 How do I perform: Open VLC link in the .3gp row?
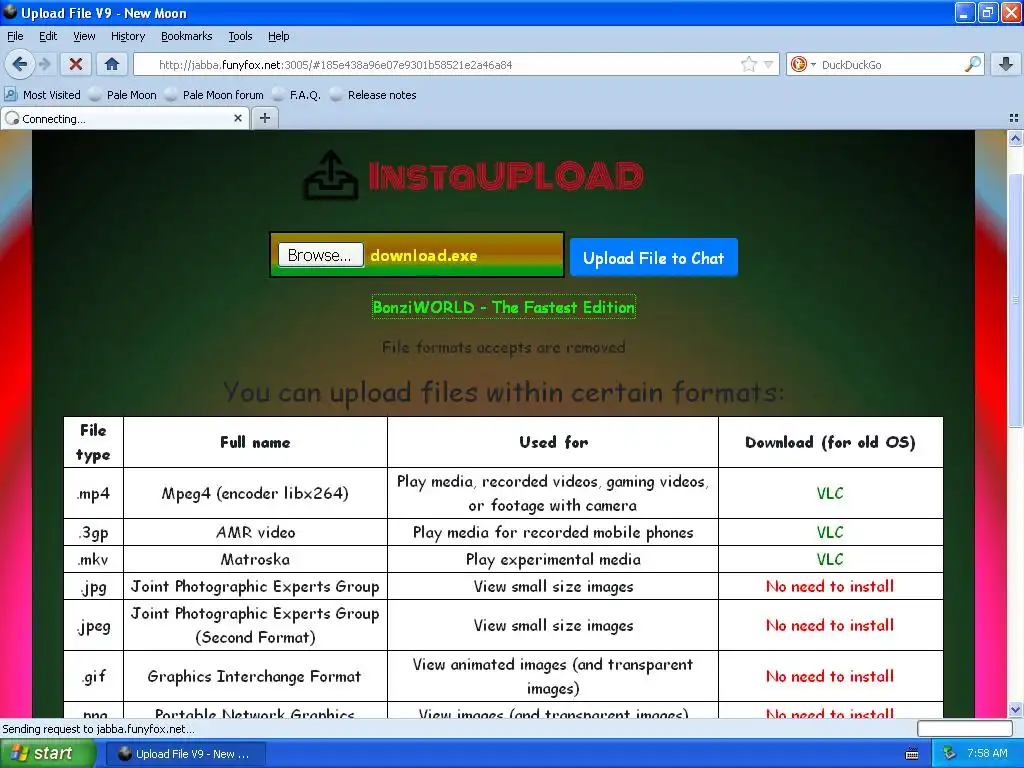(x=830, y=532)
